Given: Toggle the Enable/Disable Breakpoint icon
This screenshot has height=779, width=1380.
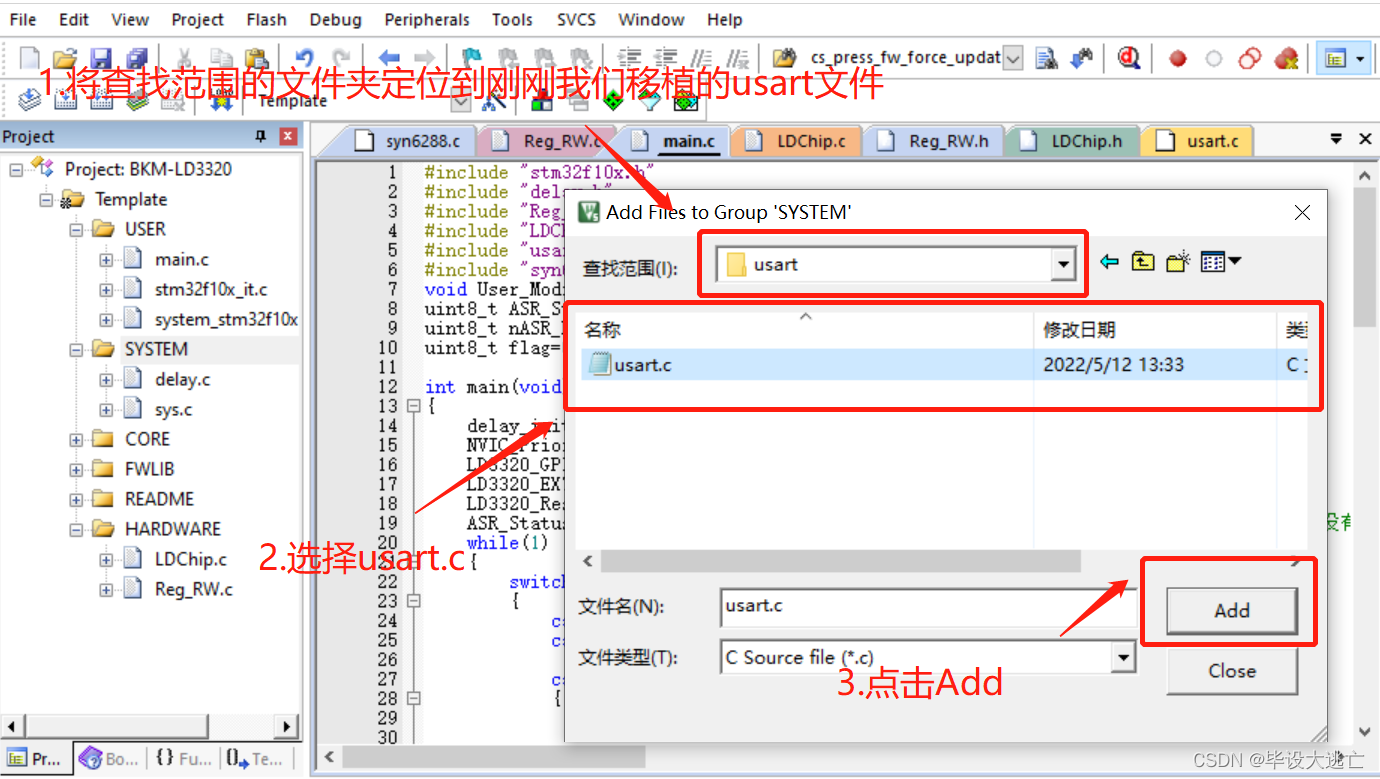Looking at the screenshot, I should [x=1213, y=58].
